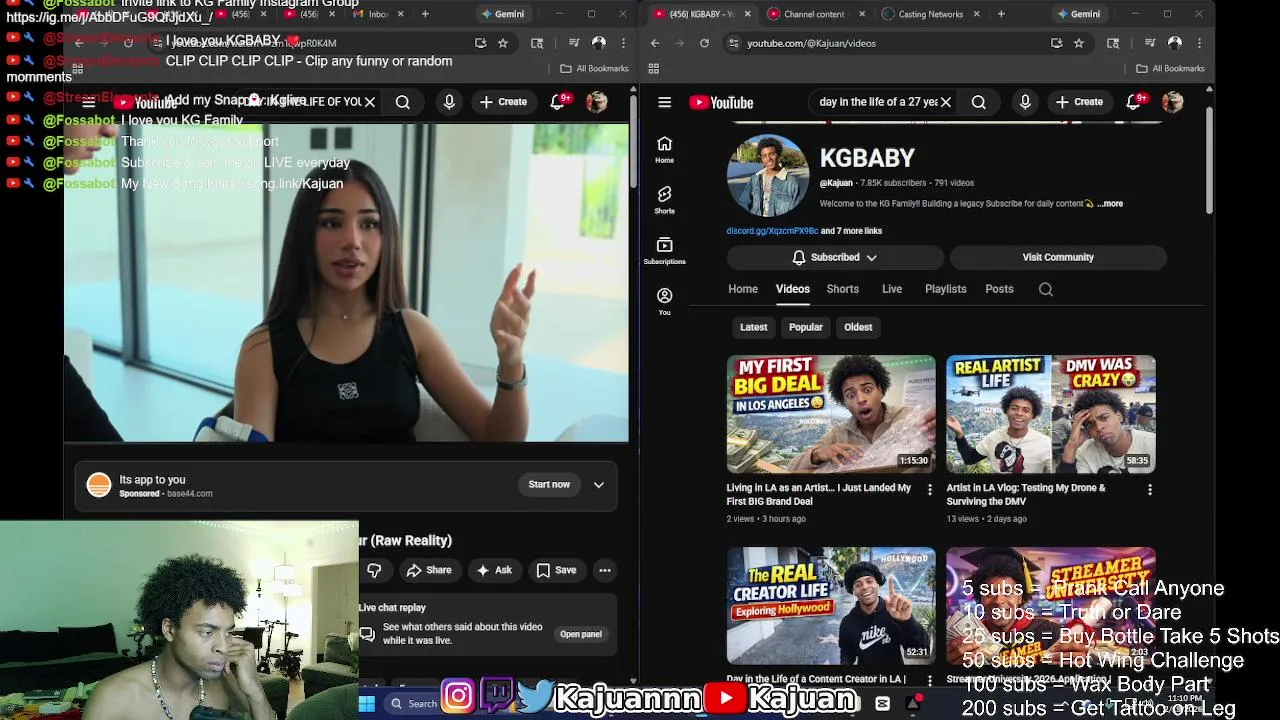Clear the search text in right YouTube window

pyautogui.click(x=945, y=102)
